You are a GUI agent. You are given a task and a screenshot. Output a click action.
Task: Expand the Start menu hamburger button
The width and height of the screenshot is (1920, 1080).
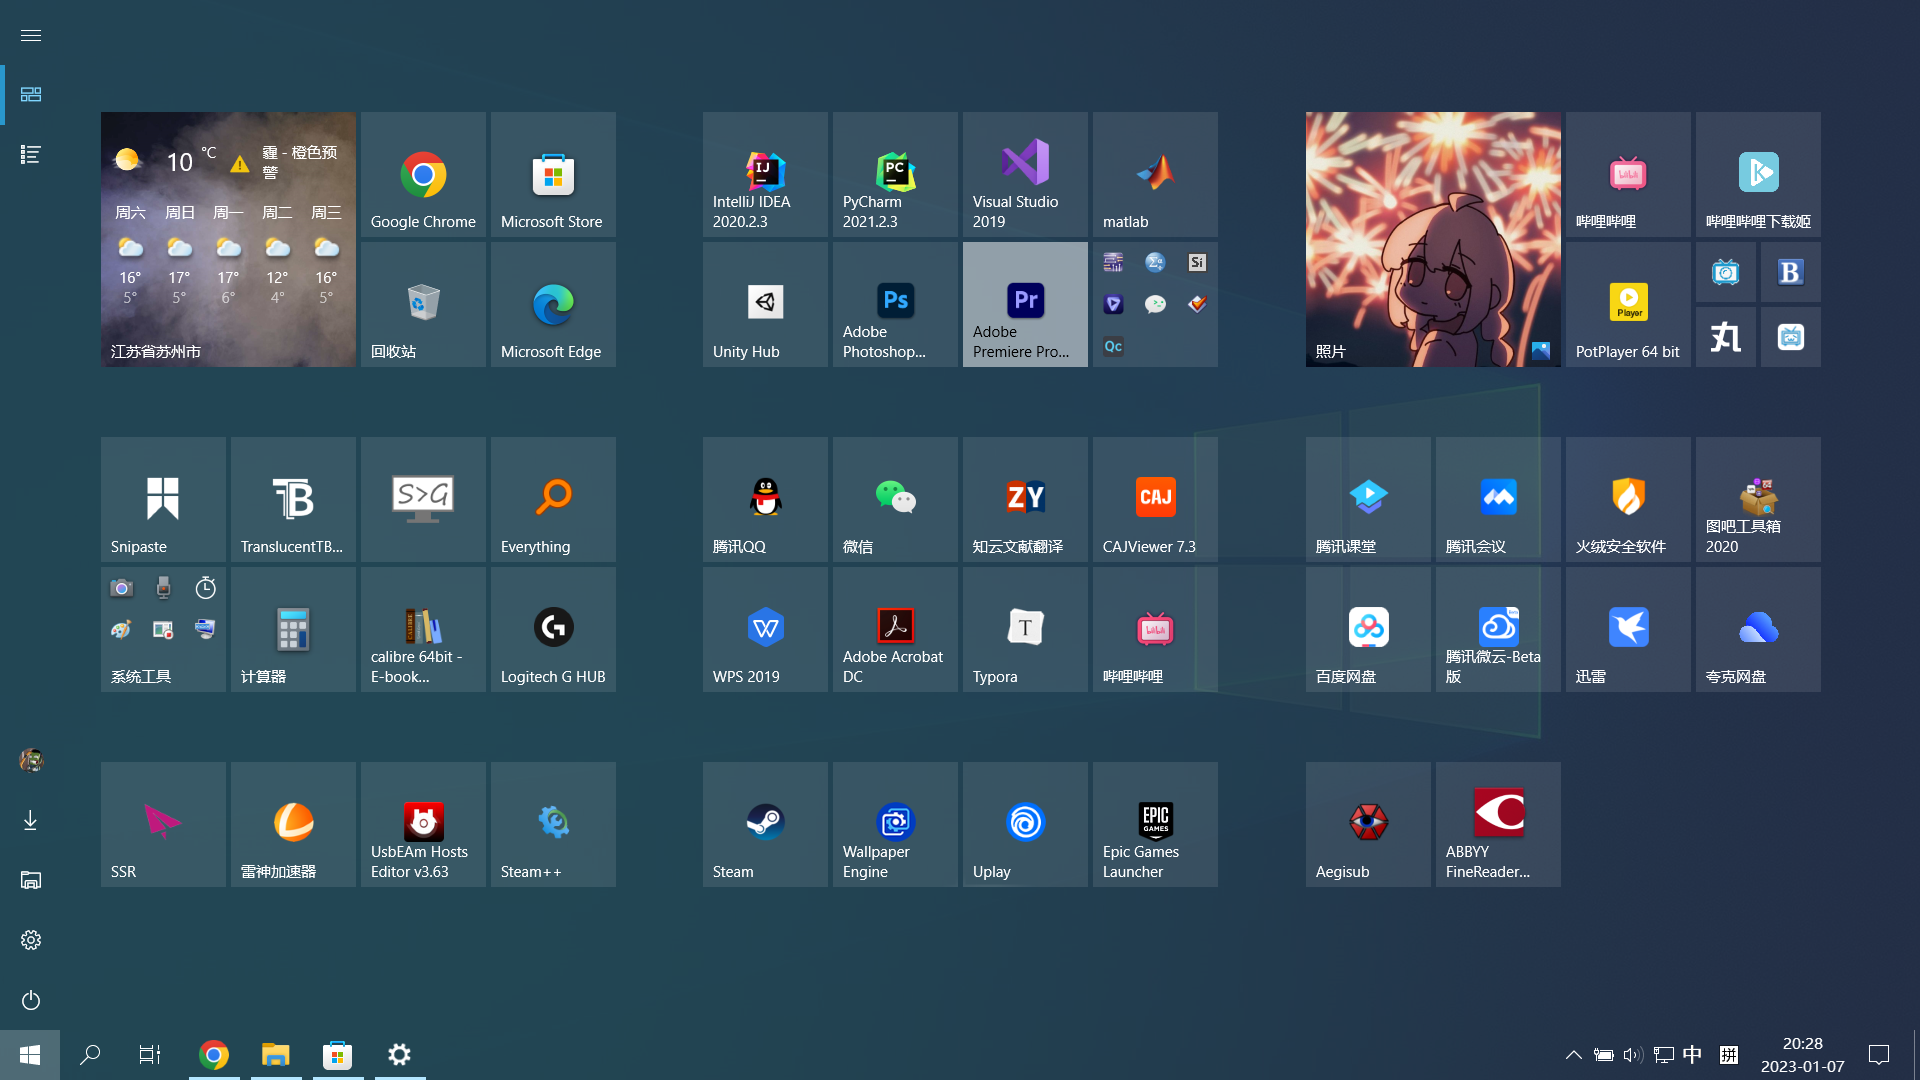[31, 35]
